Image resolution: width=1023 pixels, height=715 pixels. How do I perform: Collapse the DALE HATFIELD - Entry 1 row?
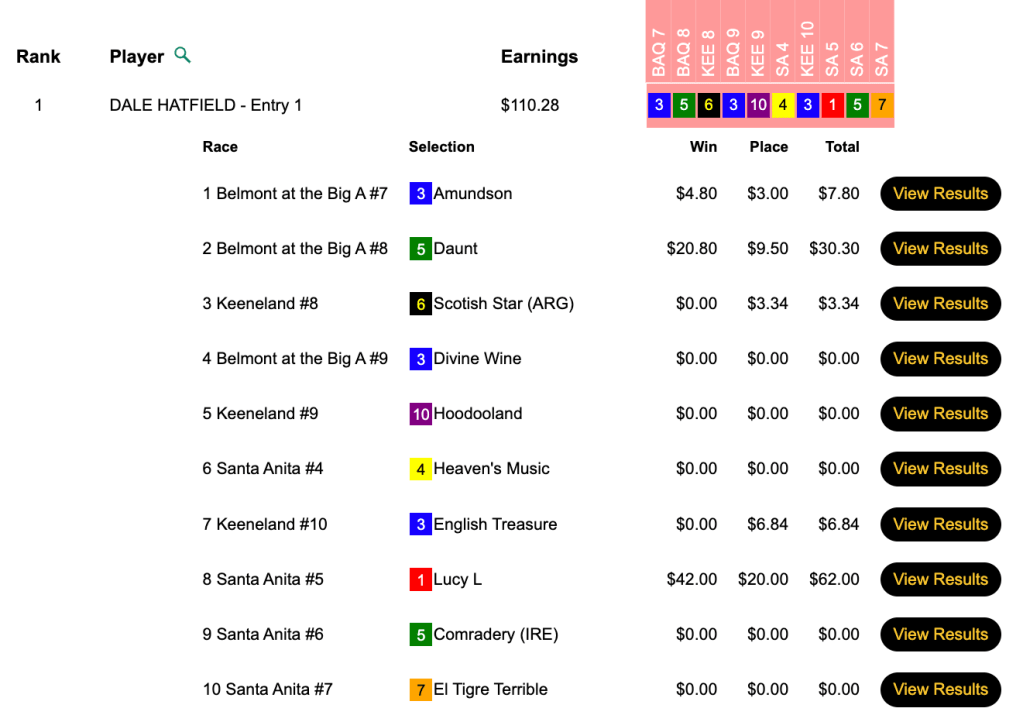(x=205, y=105)
